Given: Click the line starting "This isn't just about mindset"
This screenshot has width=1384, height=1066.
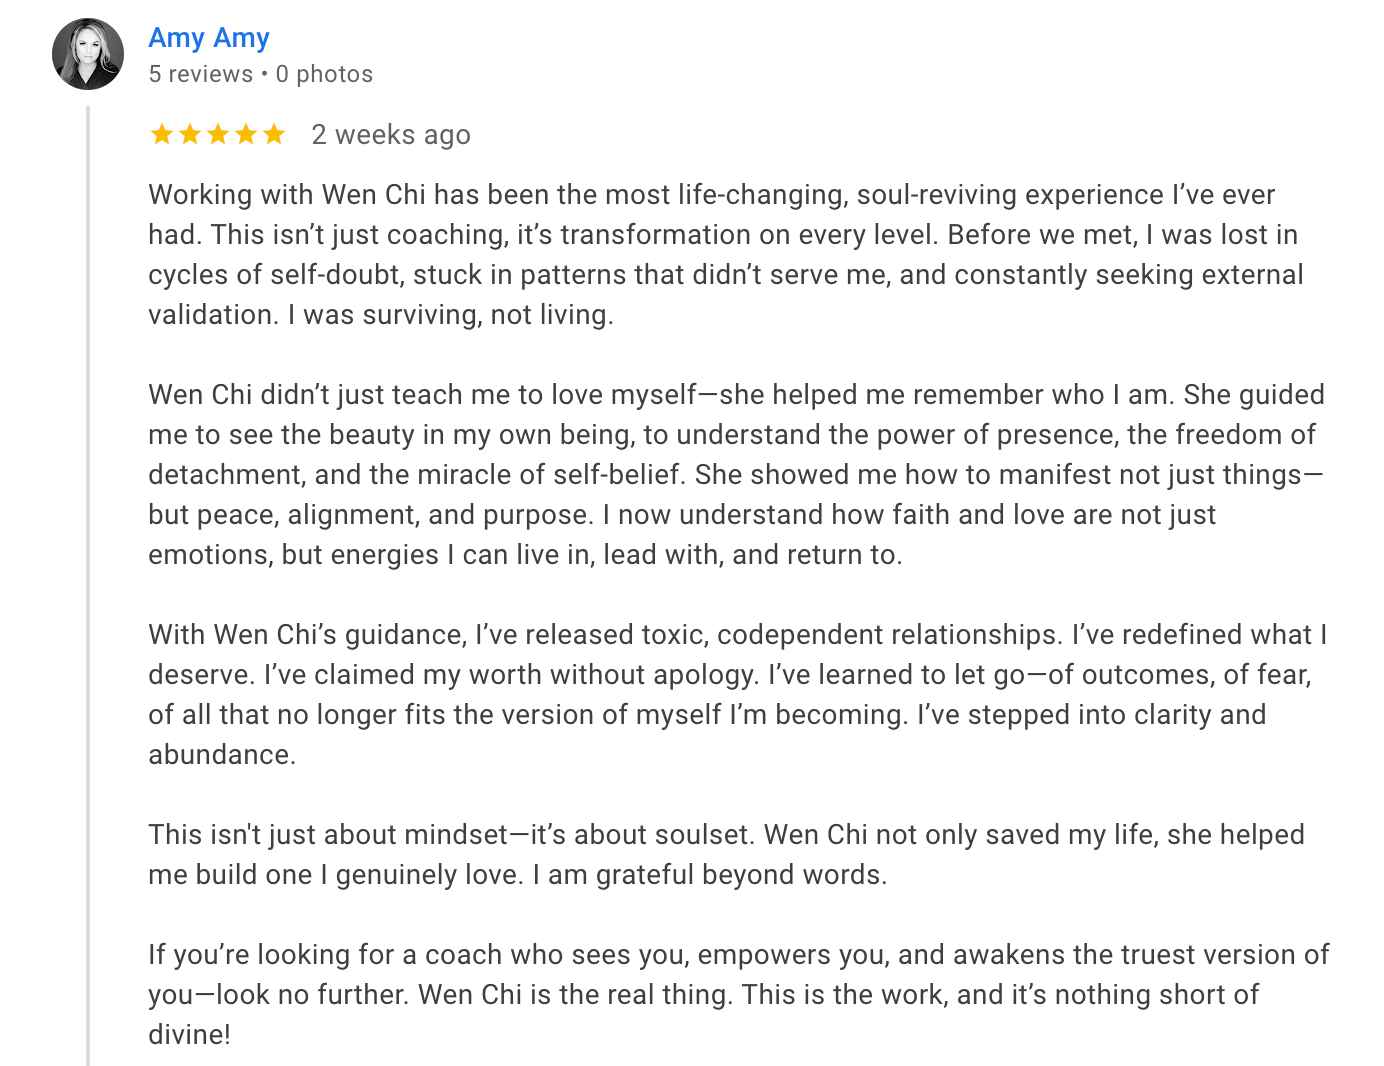Looking at the screenshot, I should tap(725, 835).
